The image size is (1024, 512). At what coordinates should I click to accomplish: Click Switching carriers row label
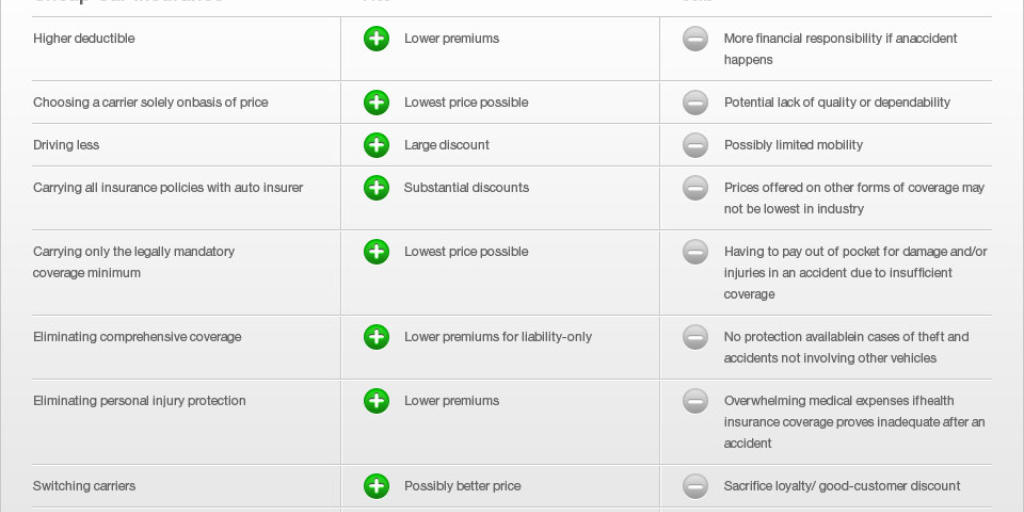click(x=84, y=486)
